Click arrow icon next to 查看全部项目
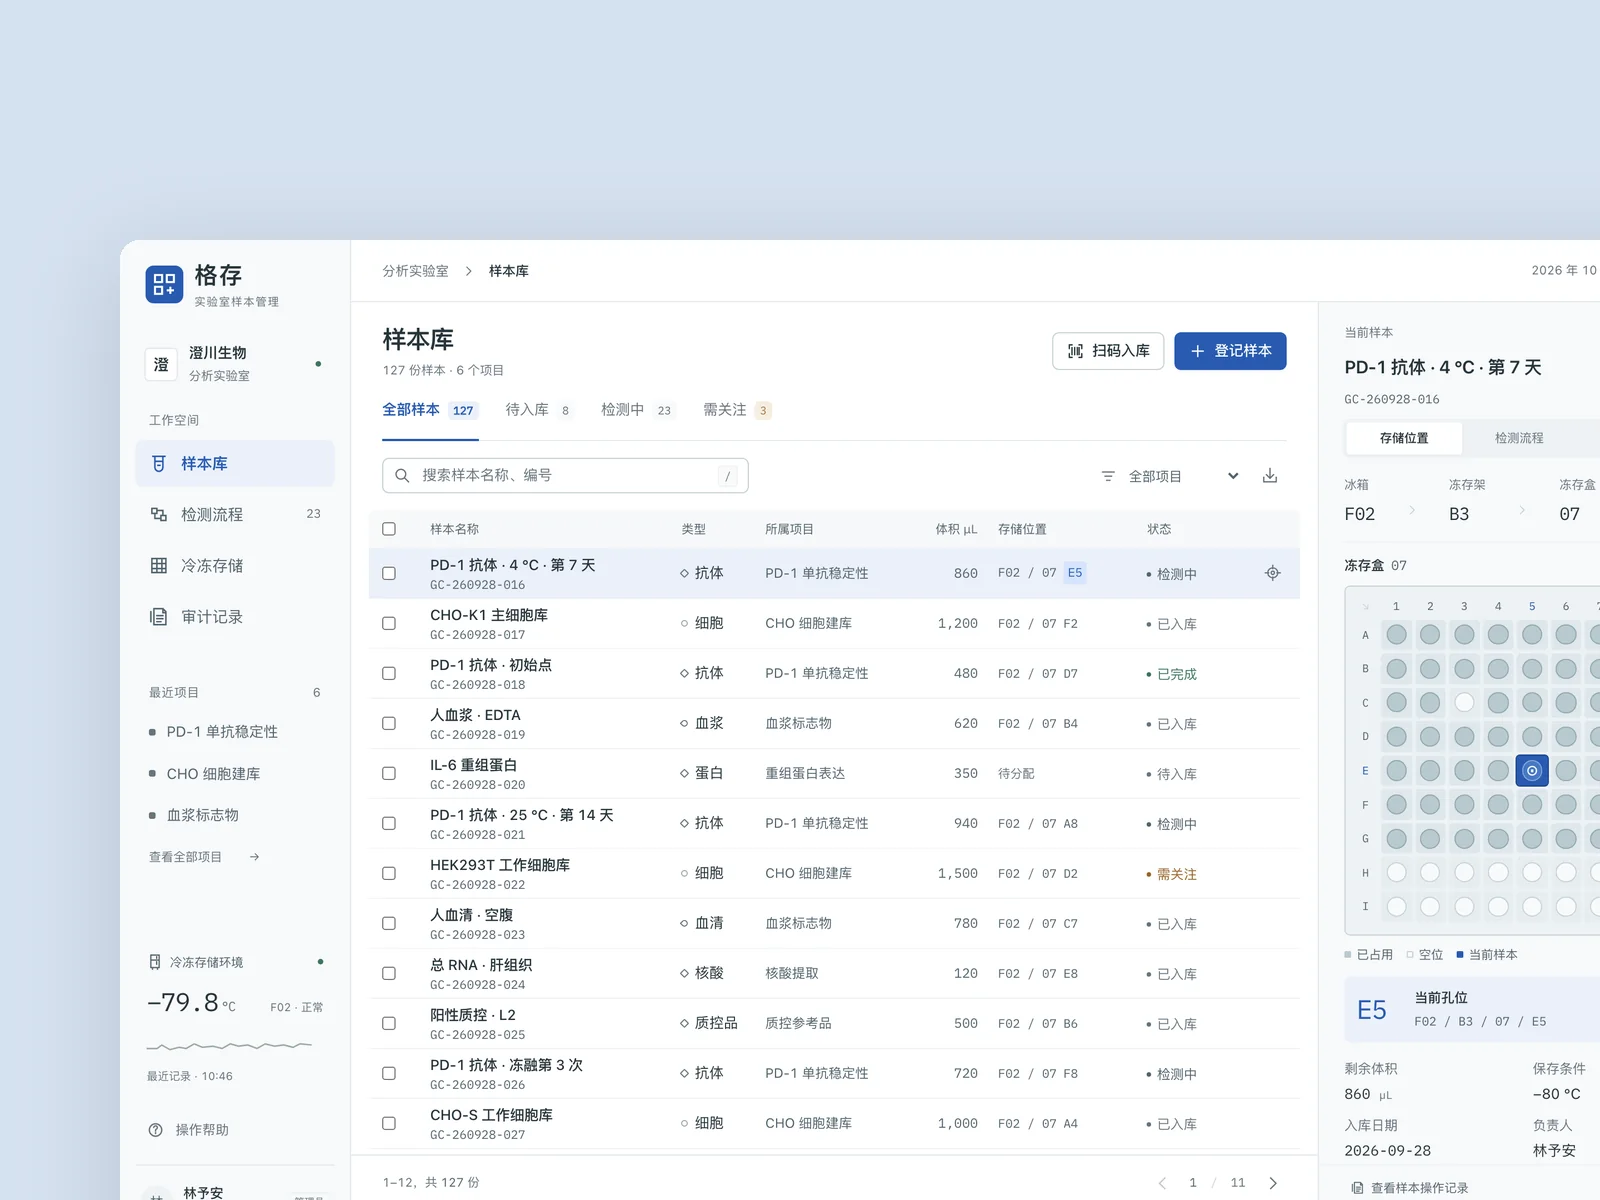 click(x=255, y=857)
